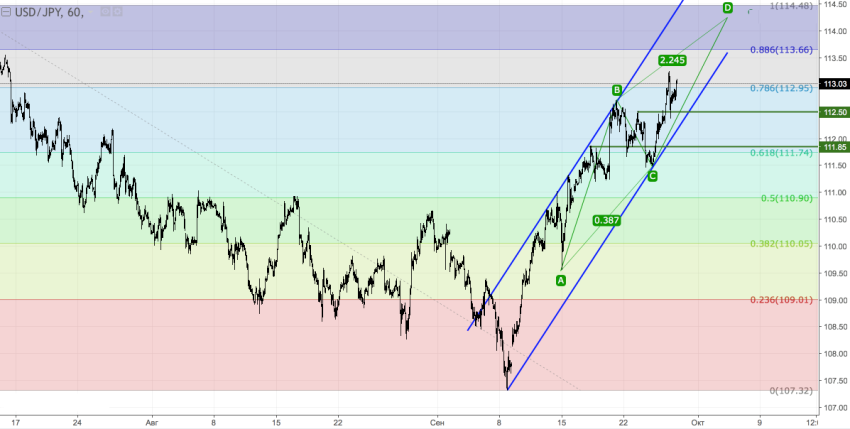
Task: Click the 2.245 ratio label
Action: pyautogui.click(x=672, y=61)
